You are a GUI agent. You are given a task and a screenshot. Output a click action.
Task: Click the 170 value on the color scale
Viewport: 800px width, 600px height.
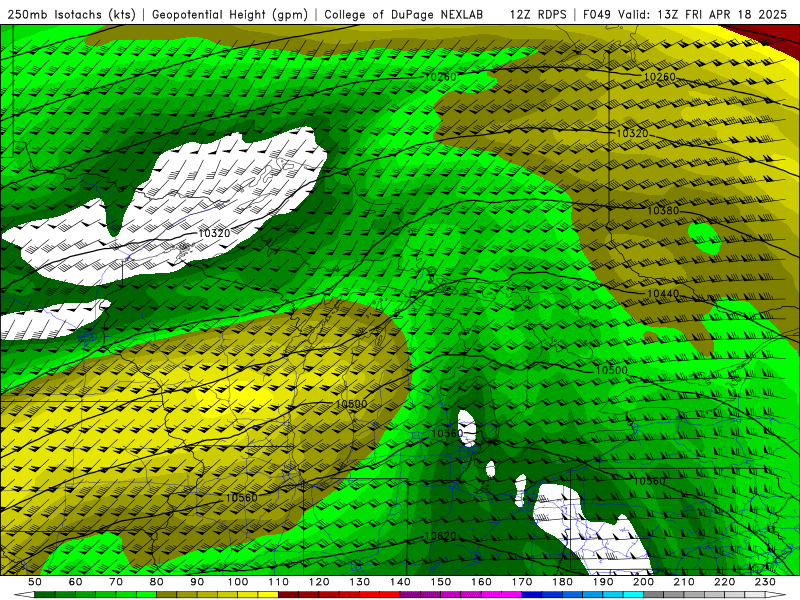click(522, 582)
